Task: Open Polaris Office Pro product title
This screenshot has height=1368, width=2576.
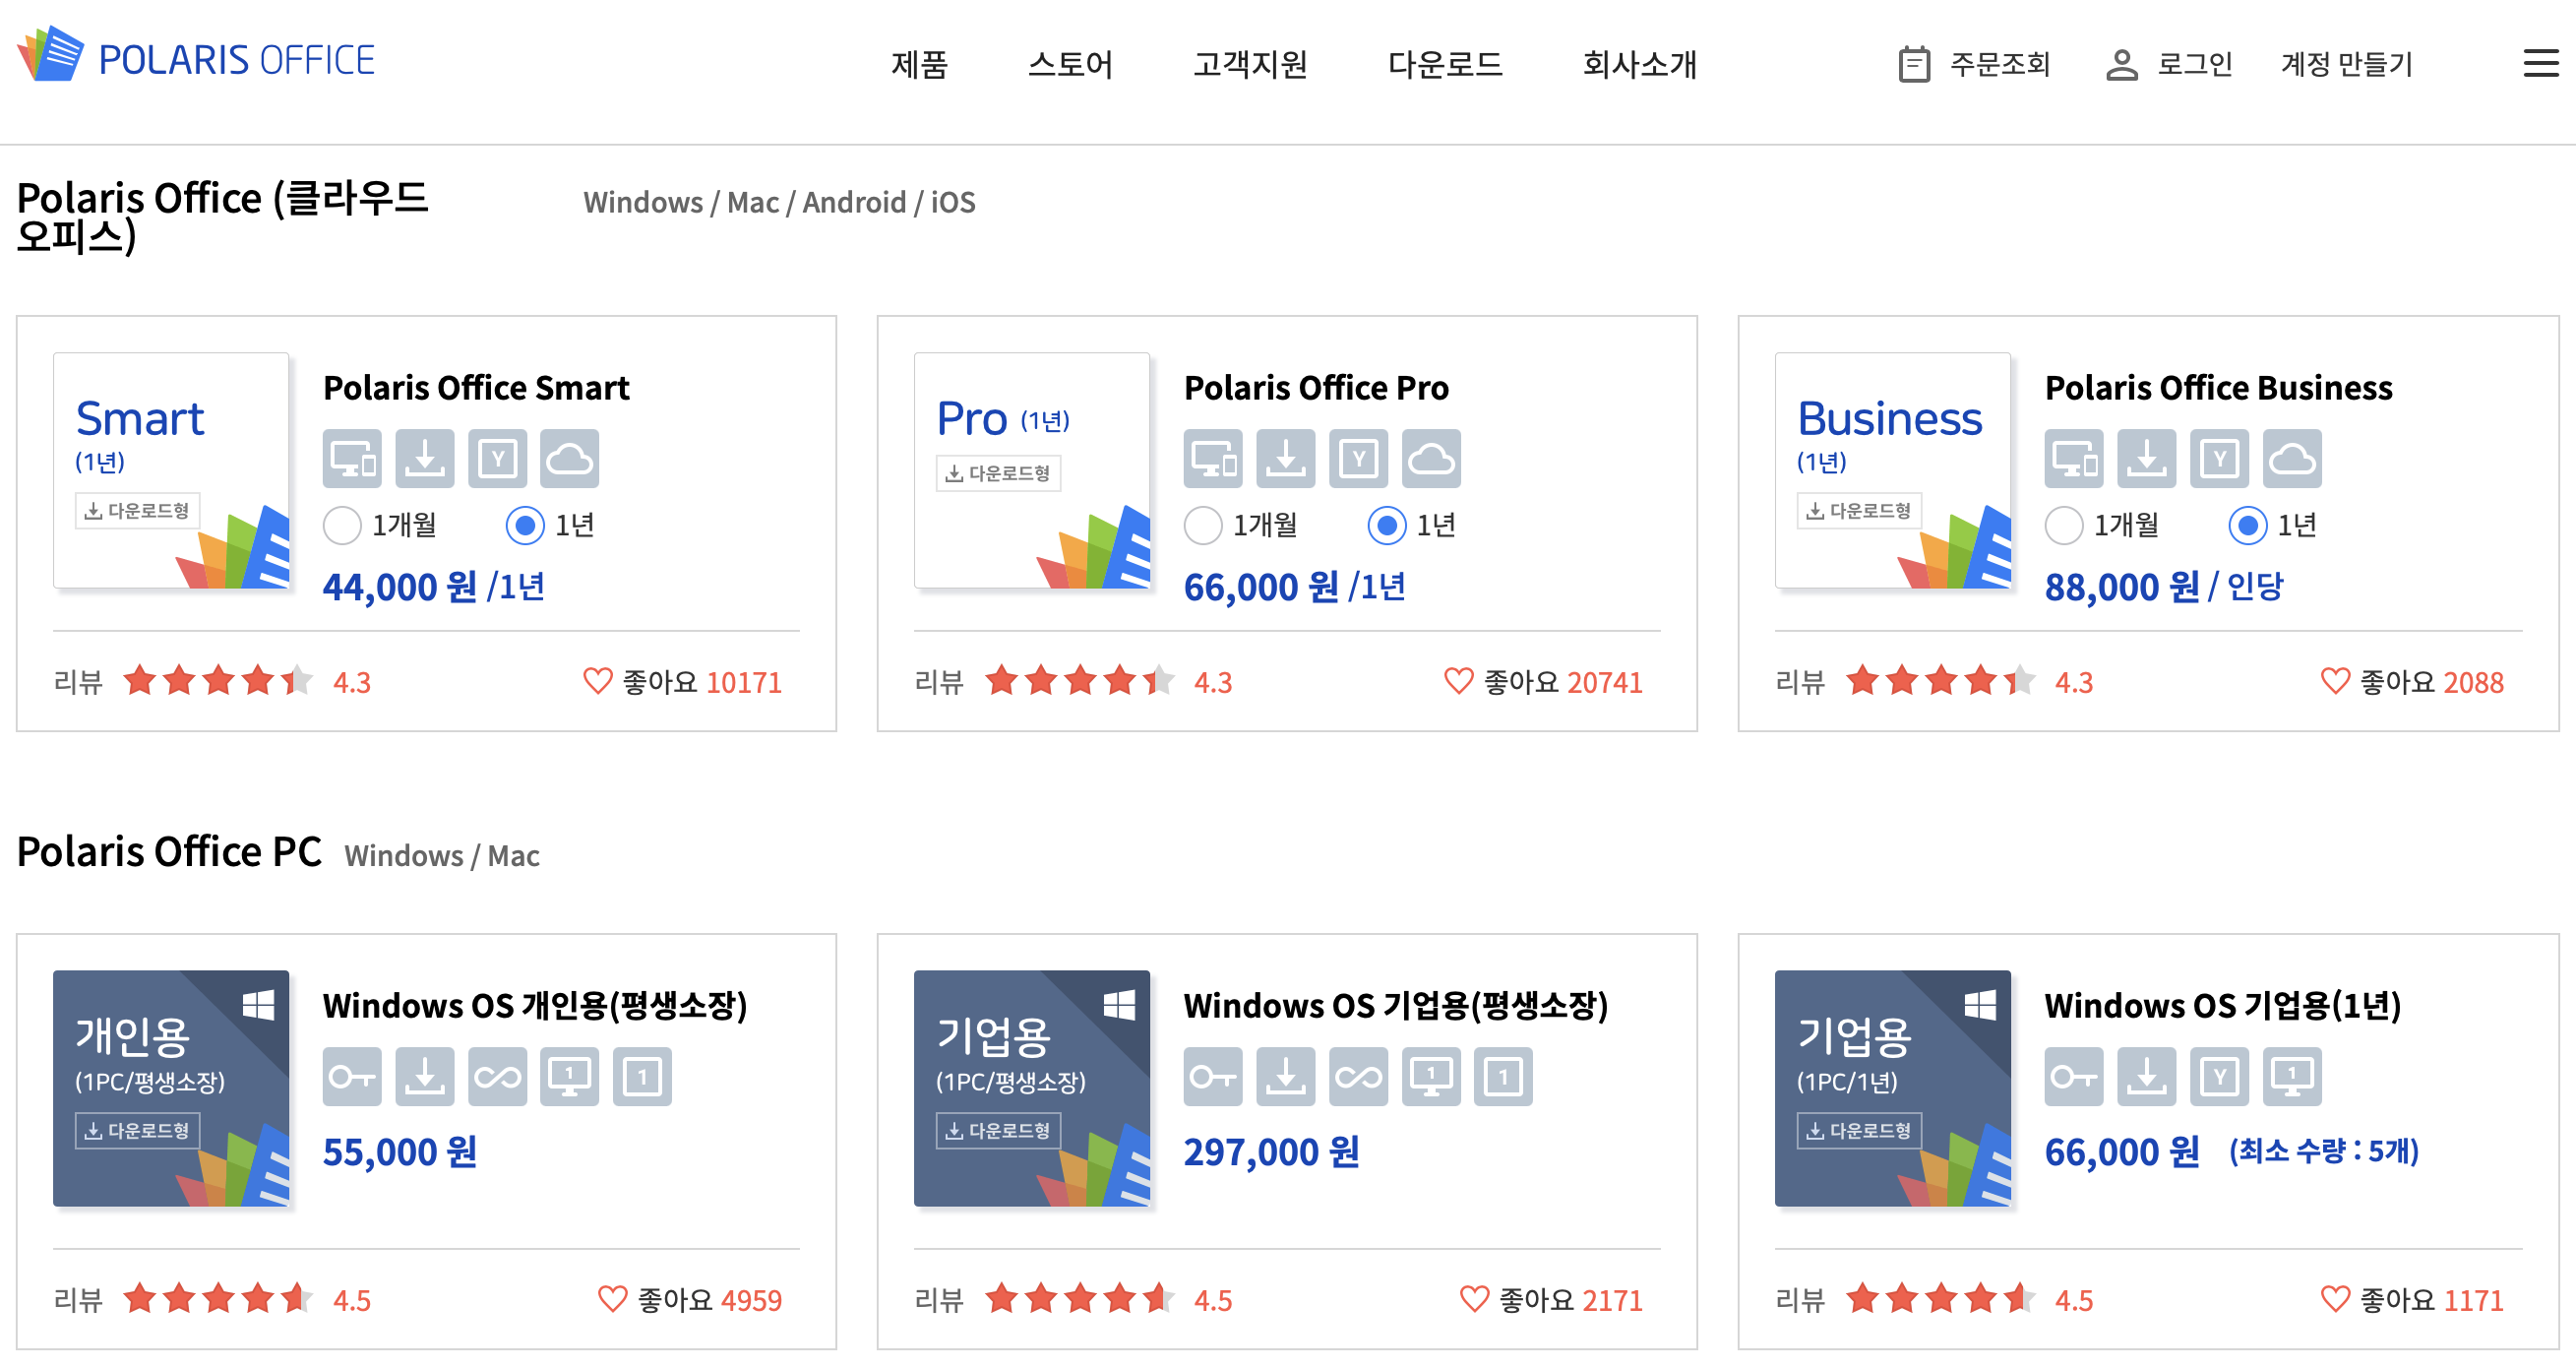Action: [1315, 388]
